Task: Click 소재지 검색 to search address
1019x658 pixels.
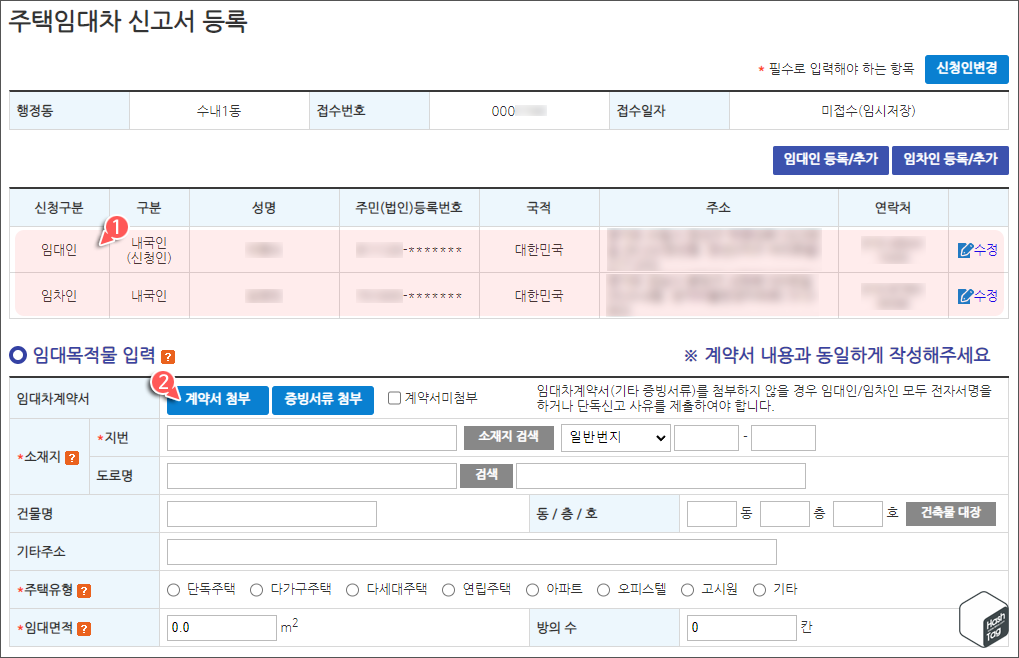Action: coord(508,437)
